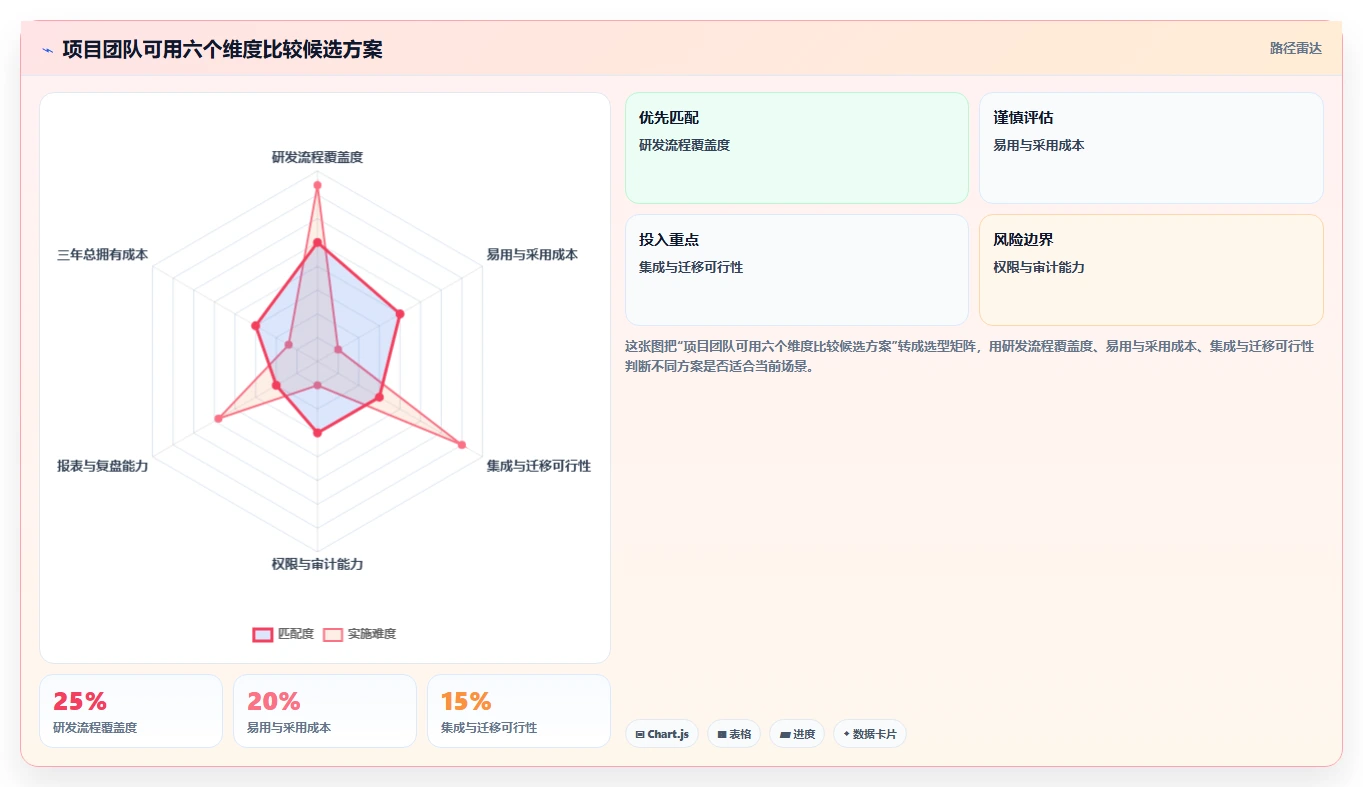Toggle the 实施难度 legend item
The image size is (1363, 787).
360,634
